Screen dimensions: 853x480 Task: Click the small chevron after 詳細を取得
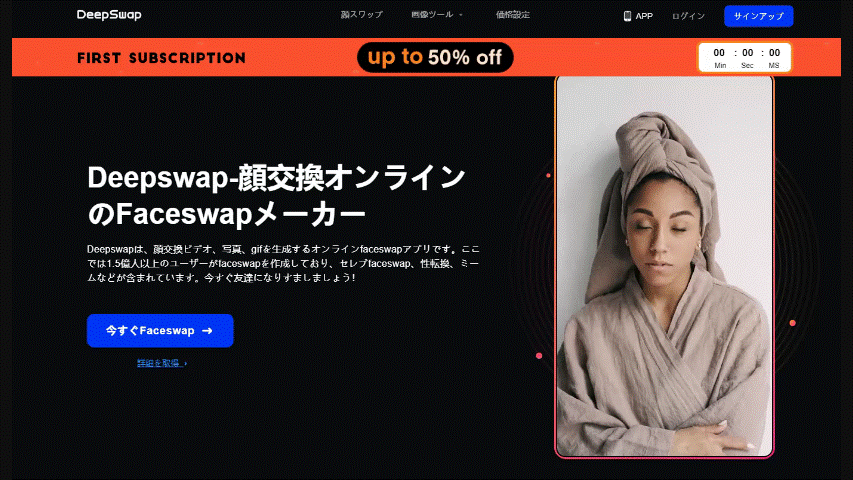pos(186,364)
